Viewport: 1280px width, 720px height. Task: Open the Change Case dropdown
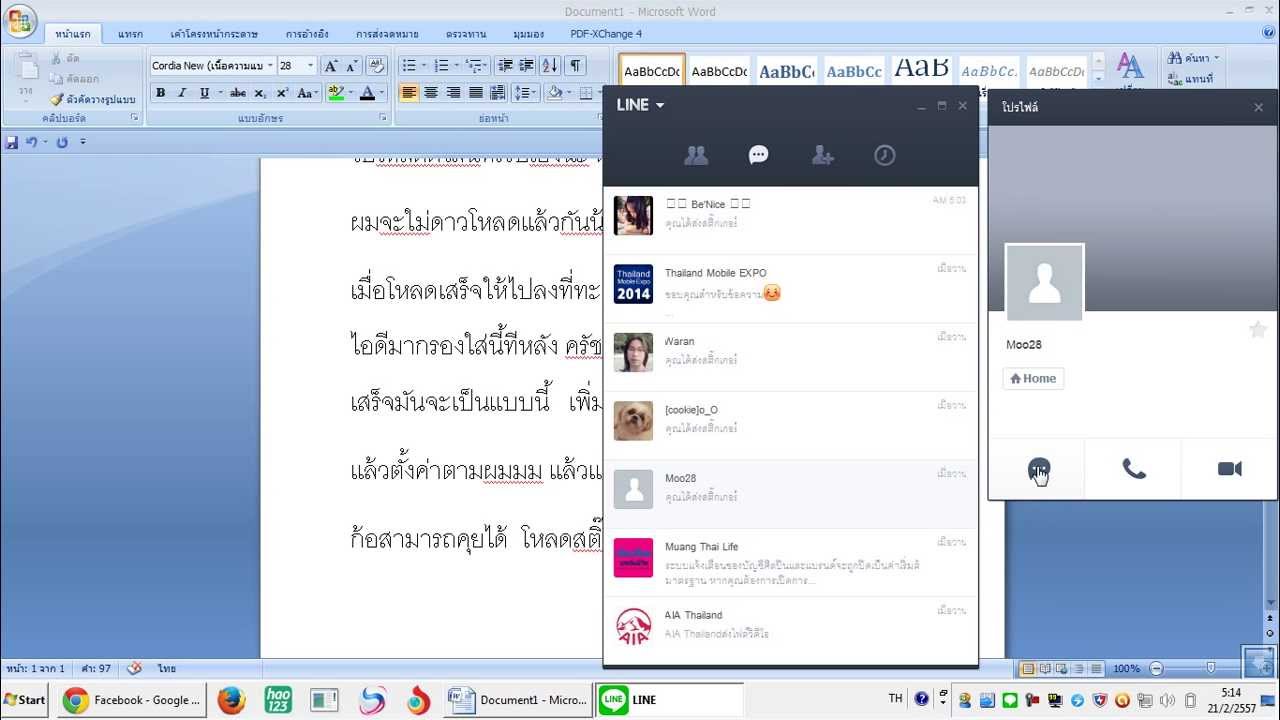pos(308,93)
